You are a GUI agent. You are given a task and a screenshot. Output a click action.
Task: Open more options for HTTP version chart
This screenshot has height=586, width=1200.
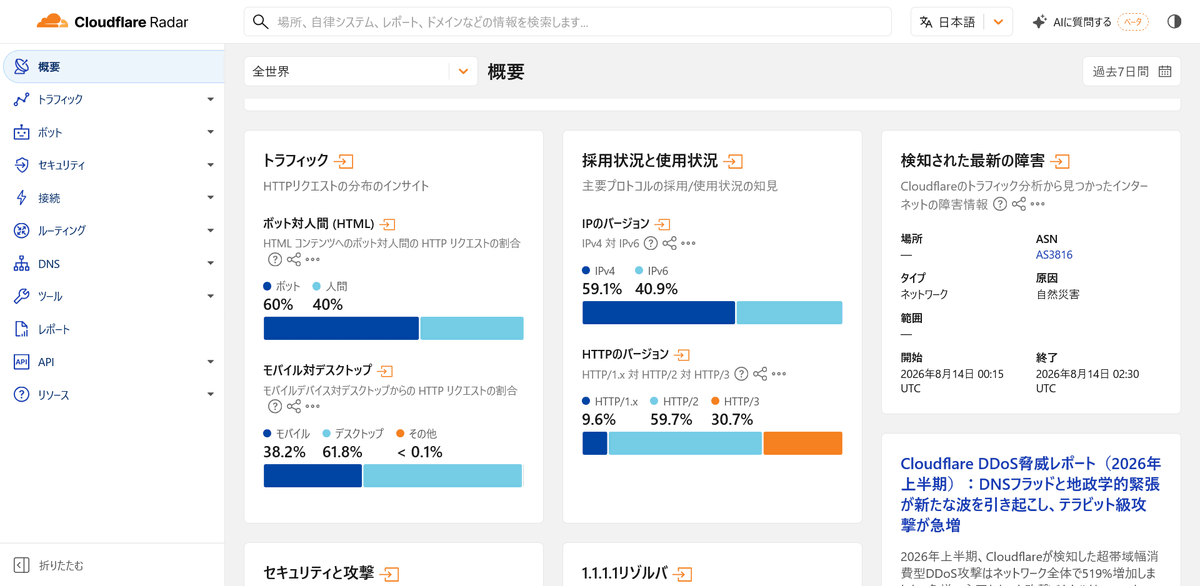[x=779, y=374]
